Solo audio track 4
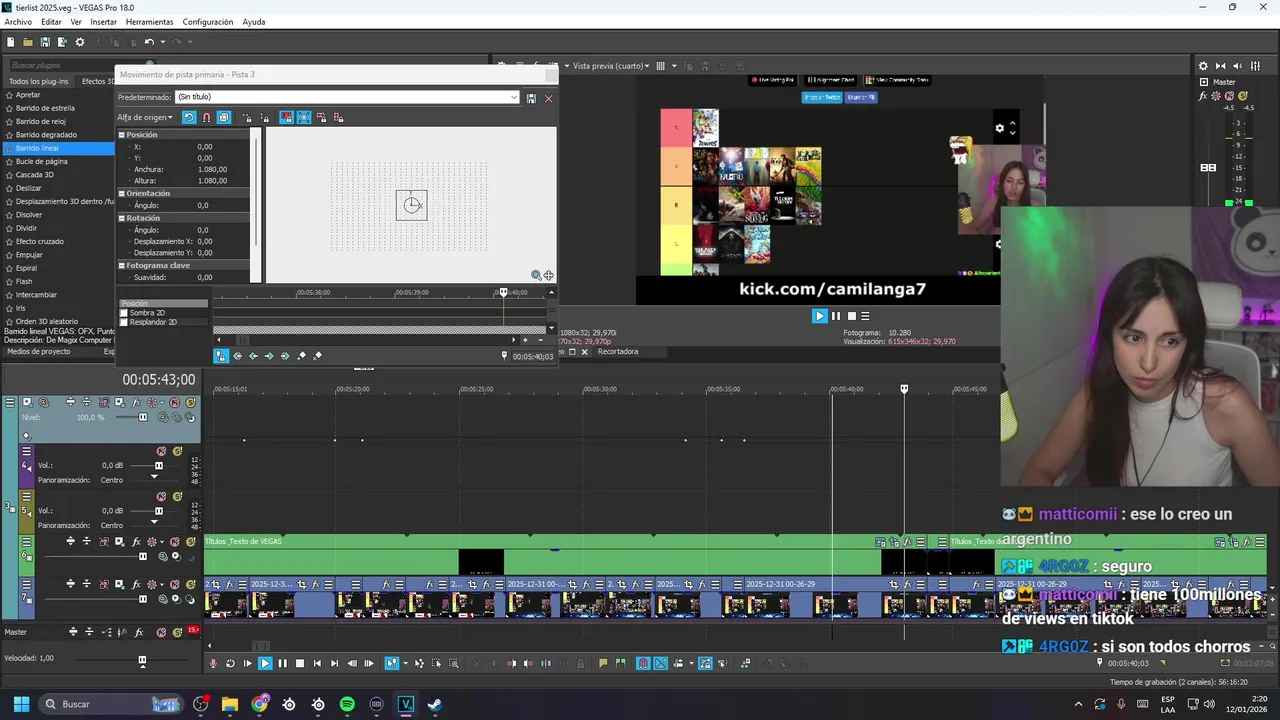The height and width of the screenshot is (720, 1280). click(177, 451)
